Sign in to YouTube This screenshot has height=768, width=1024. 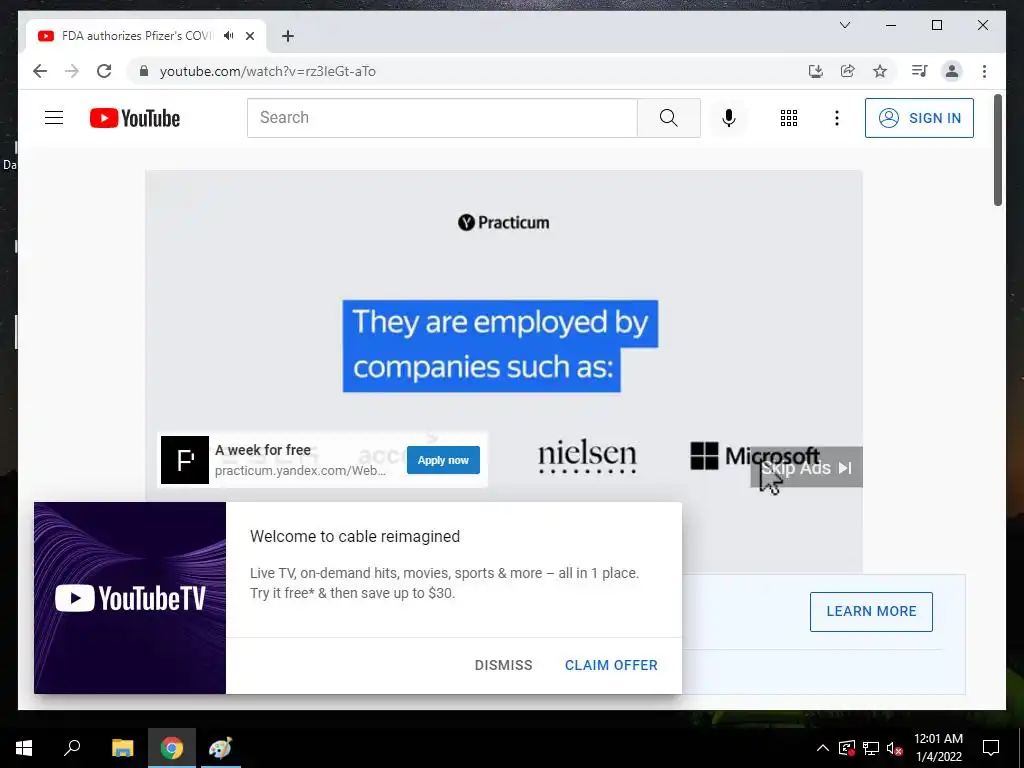(x=919, y=118)
